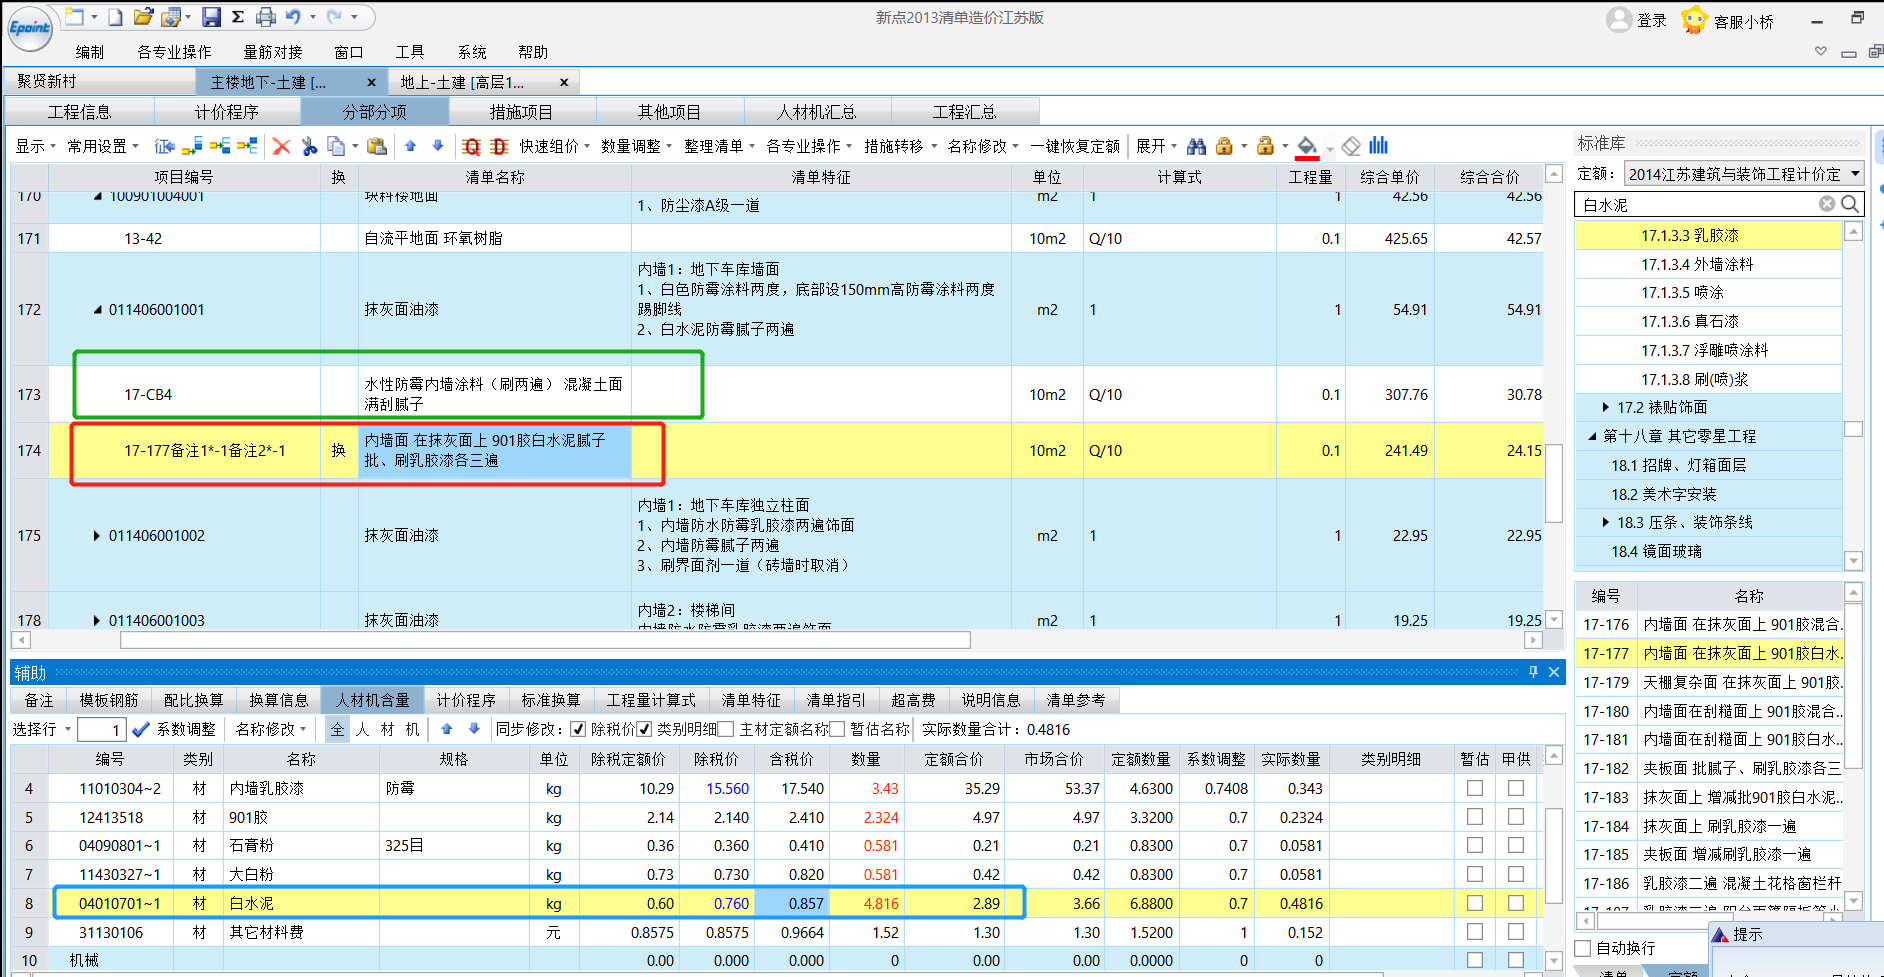Check 暂估 box for 白水泥 row

click(x=1475, y=903)
